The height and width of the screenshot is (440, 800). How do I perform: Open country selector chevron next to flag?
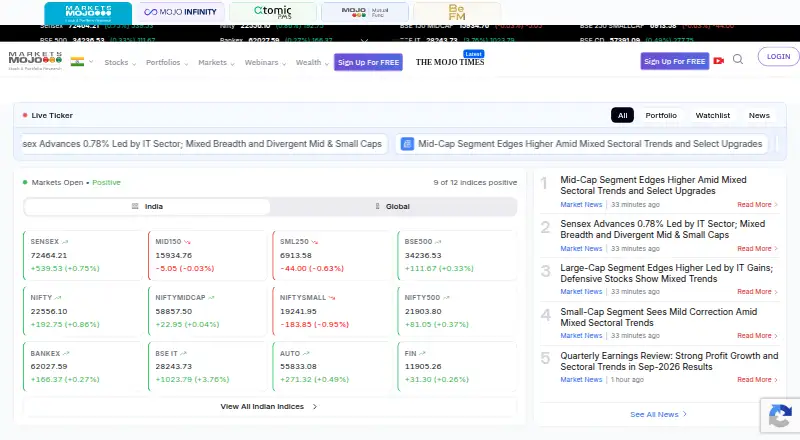click(x=91, y=62)
